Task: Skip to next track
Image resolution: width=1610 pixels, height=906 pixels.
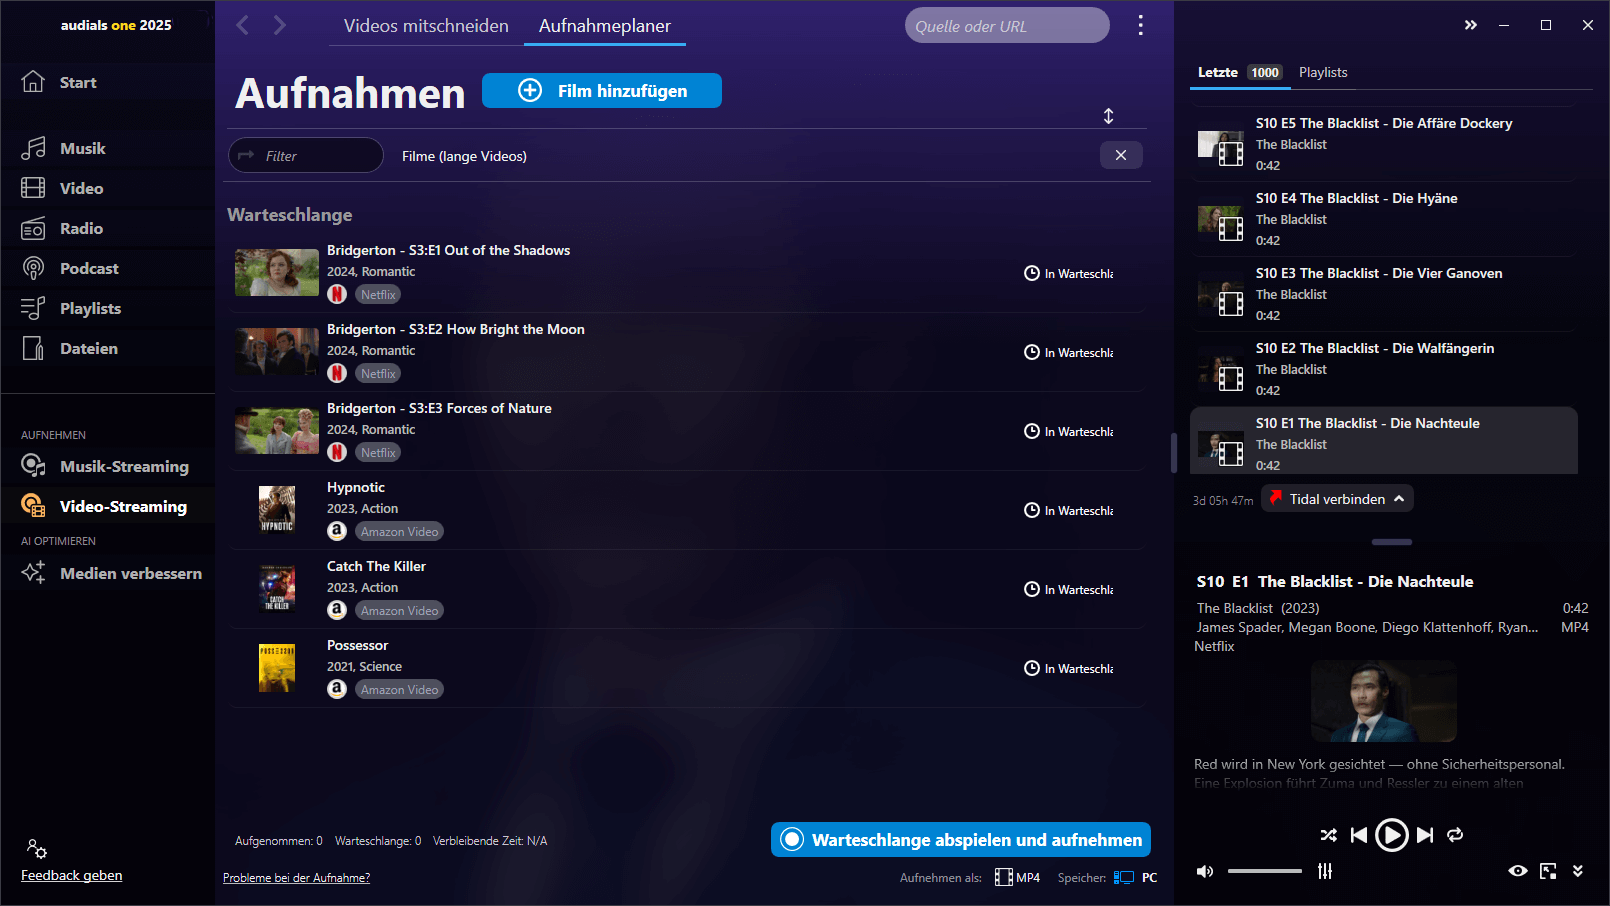Action: 1425,835
